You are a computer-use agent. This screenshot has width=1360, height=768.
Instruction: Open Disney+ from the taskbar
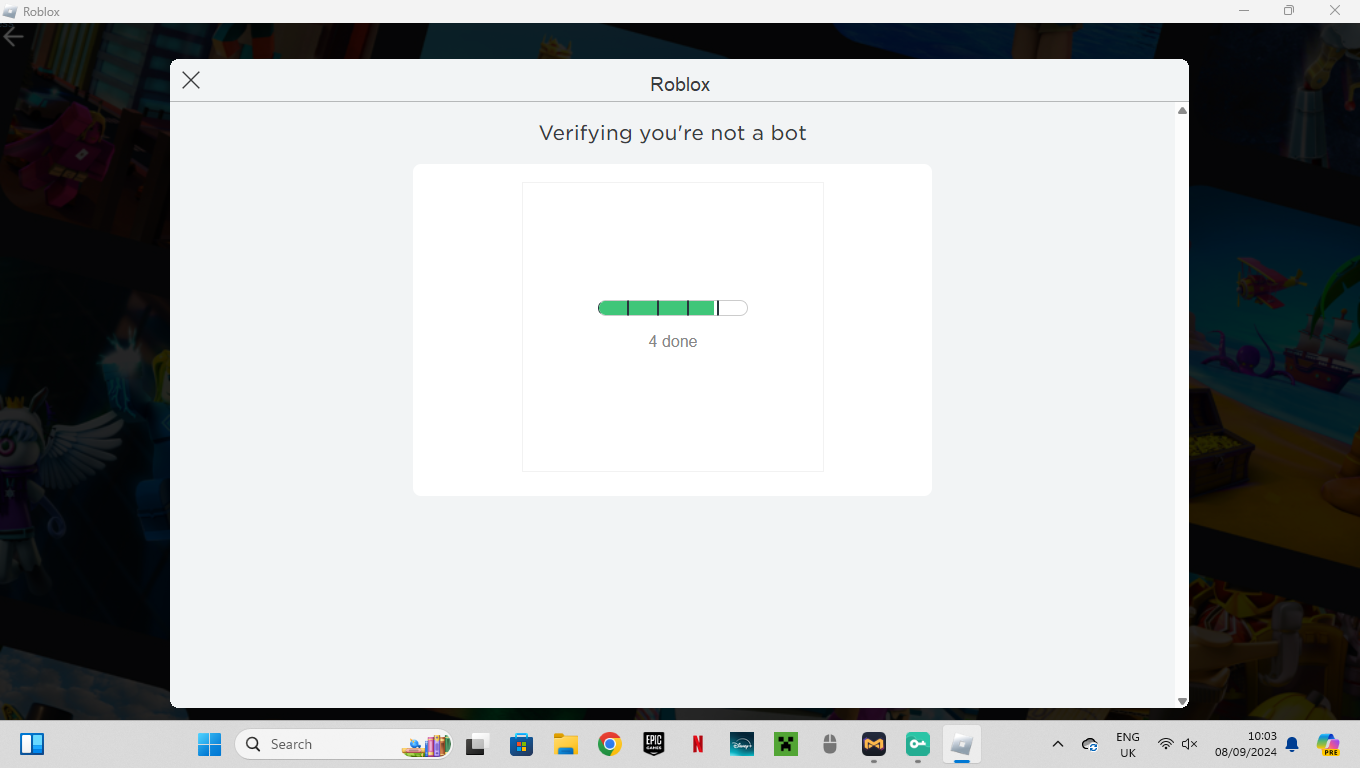point(742,744)
